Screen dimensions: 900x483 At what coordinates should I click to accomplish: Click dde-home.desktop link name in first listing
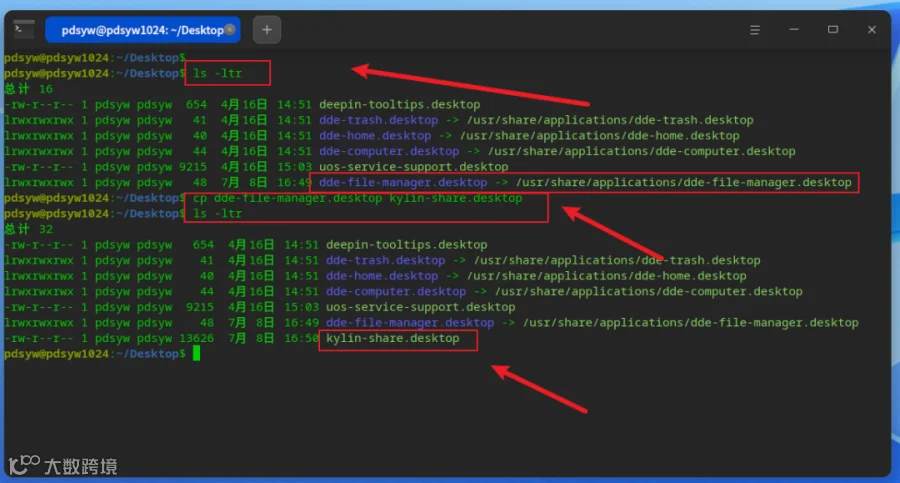pos(375,136)
